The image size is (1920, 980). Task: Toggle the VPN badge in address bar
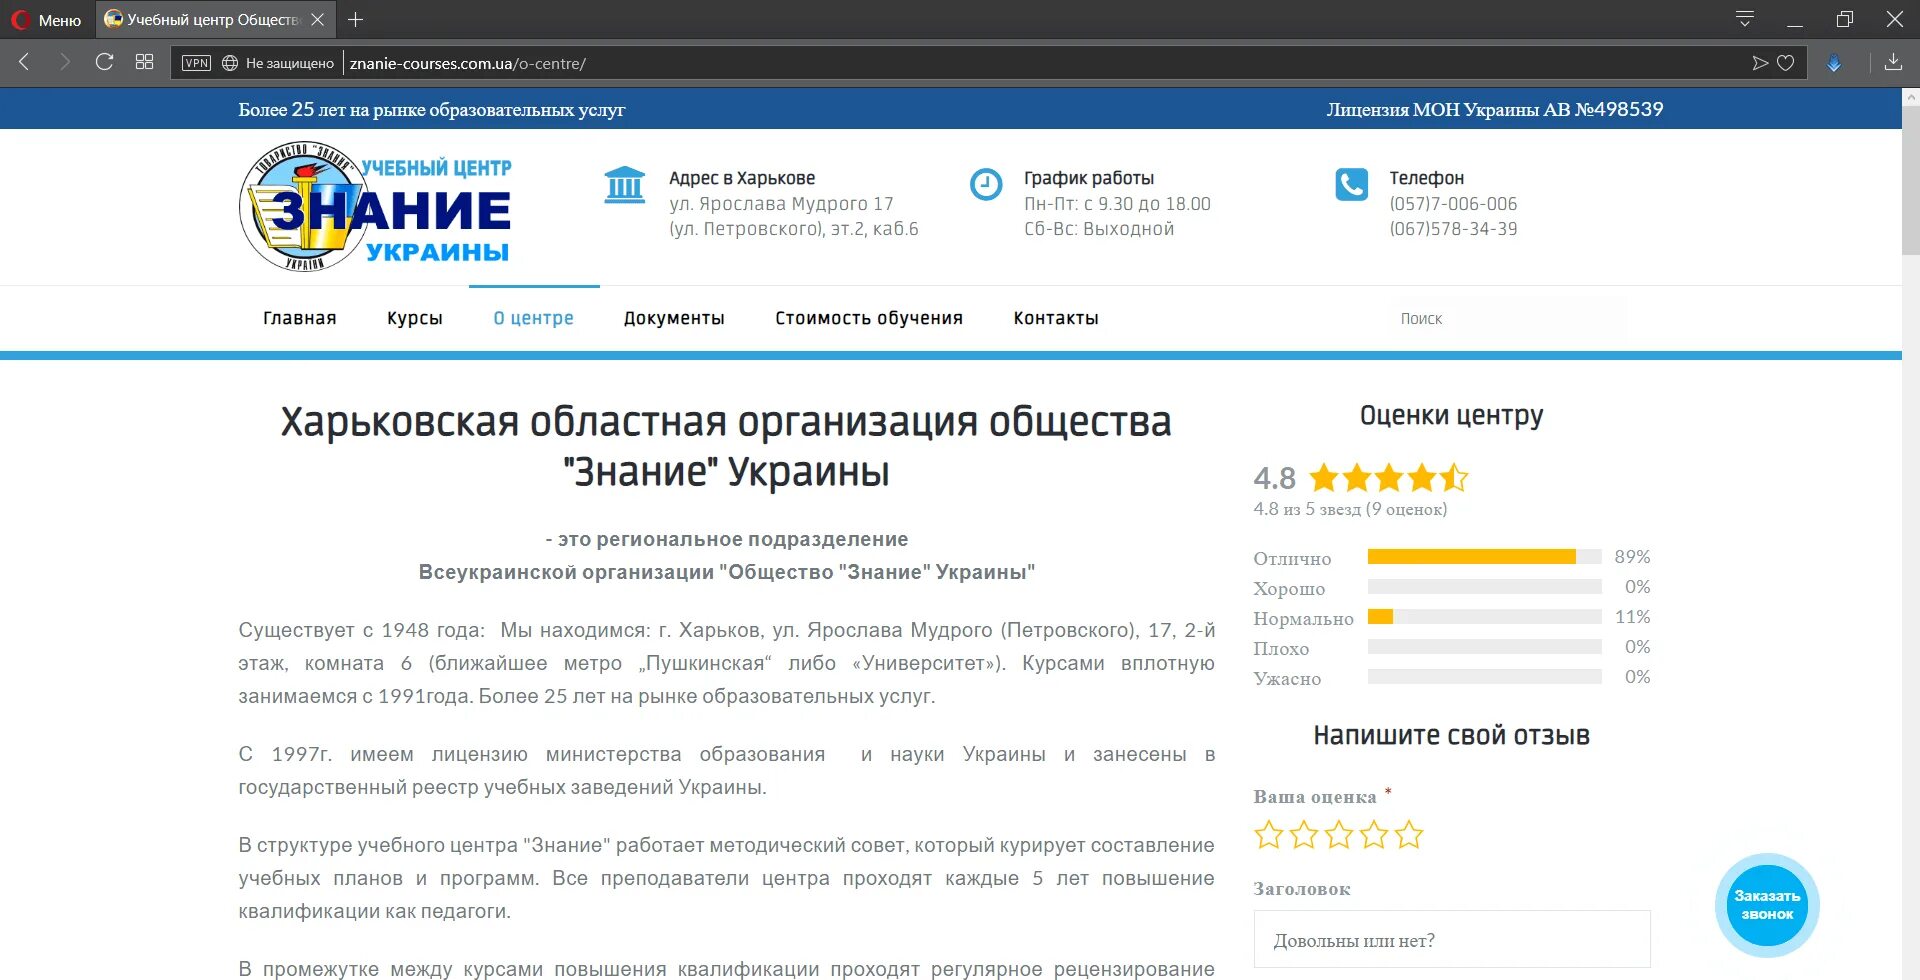(x=196, y=63)
